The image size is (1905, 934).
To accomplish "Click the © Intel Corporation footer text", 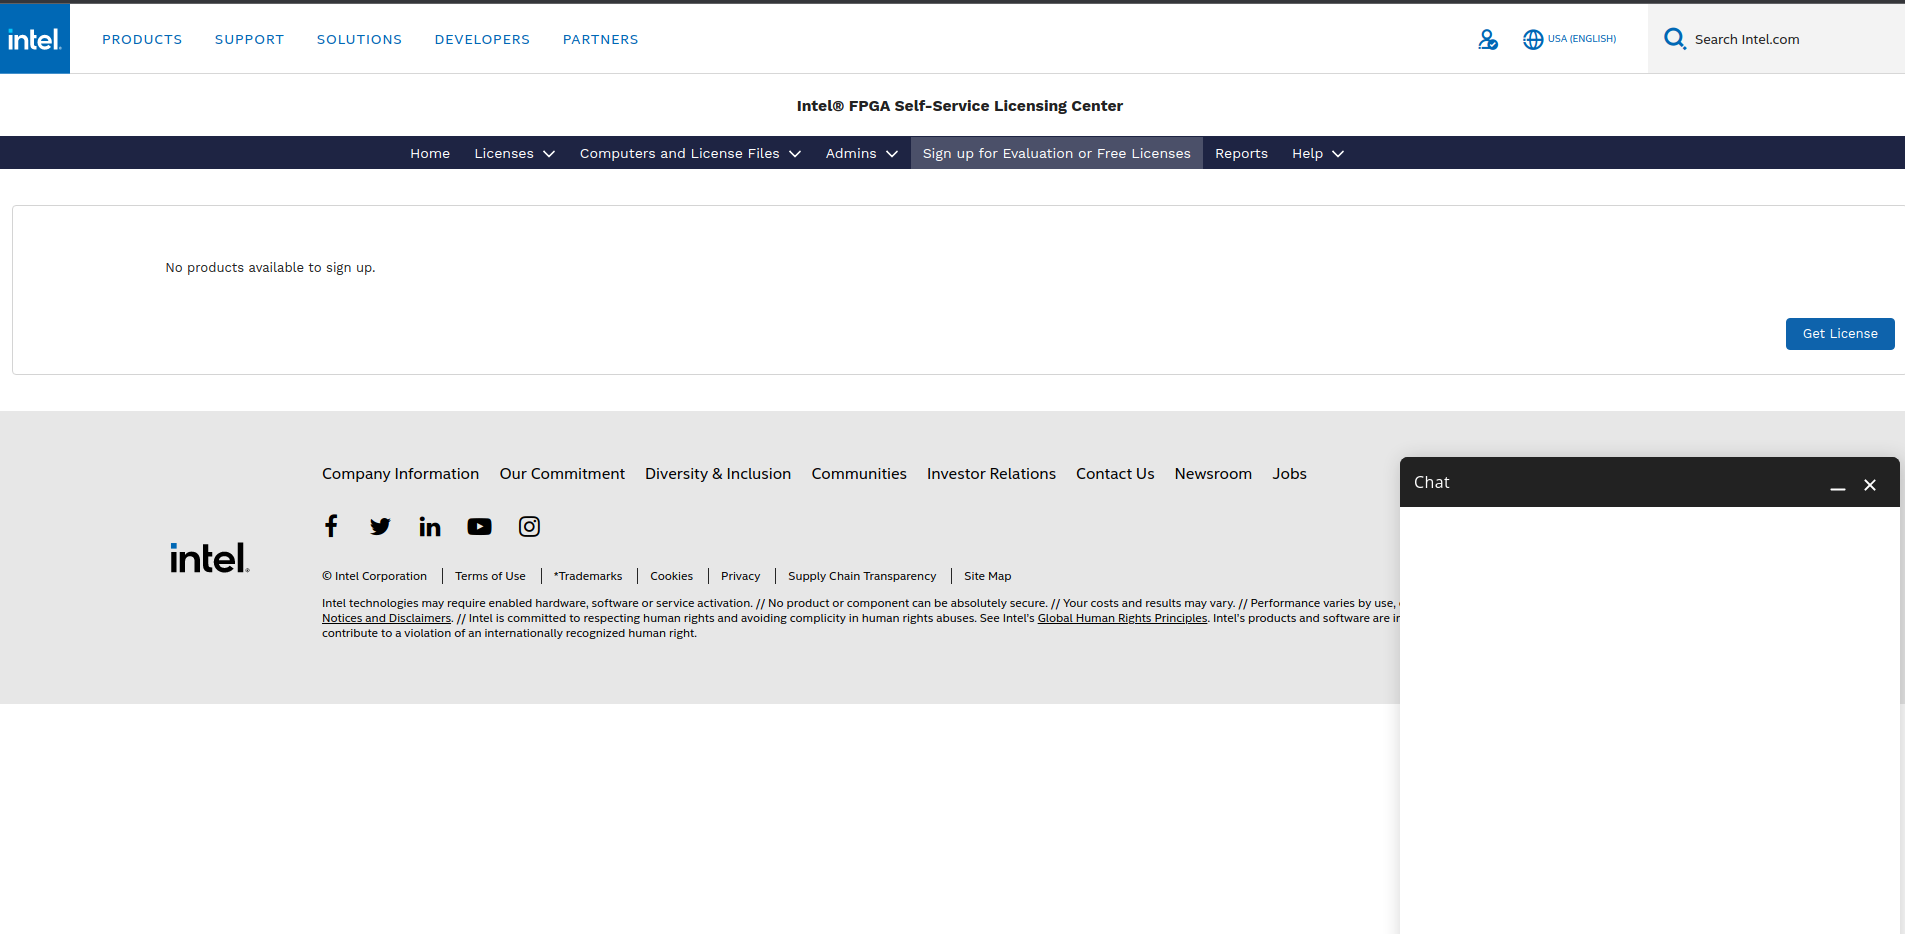I will (x=374, y=576).
